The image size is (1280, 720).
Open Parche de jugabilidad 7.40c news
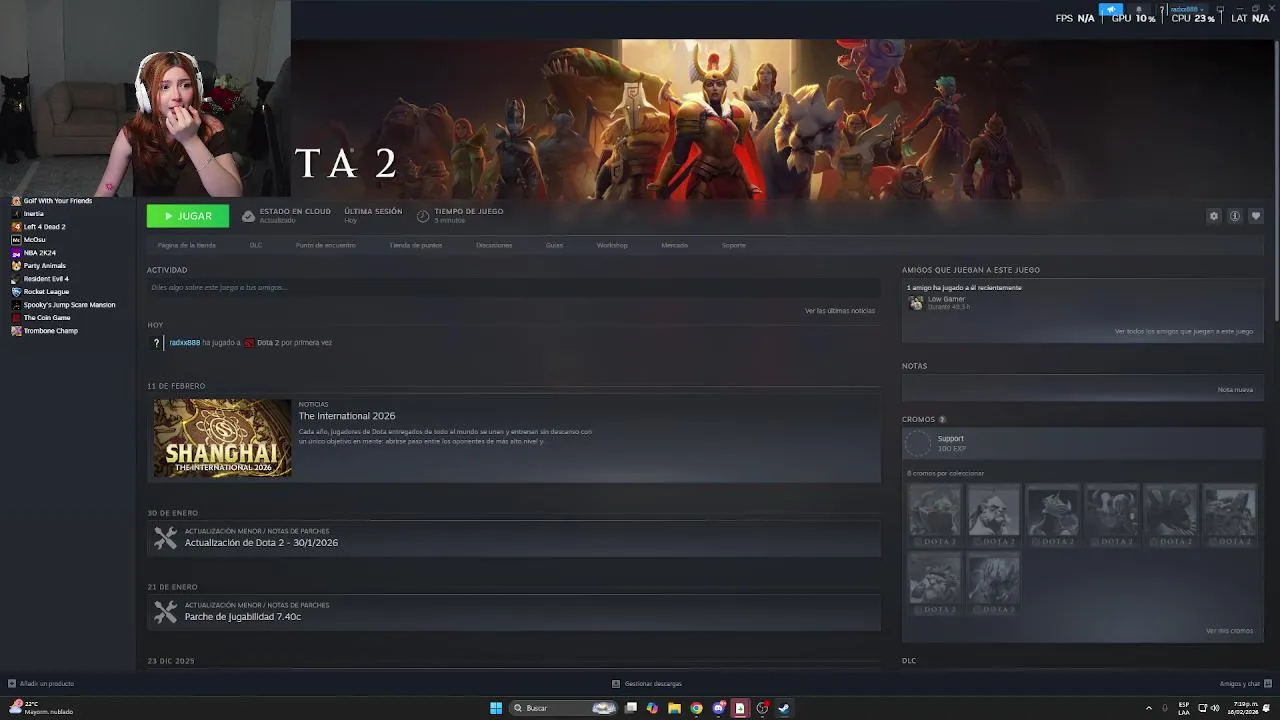click(243, 617)
